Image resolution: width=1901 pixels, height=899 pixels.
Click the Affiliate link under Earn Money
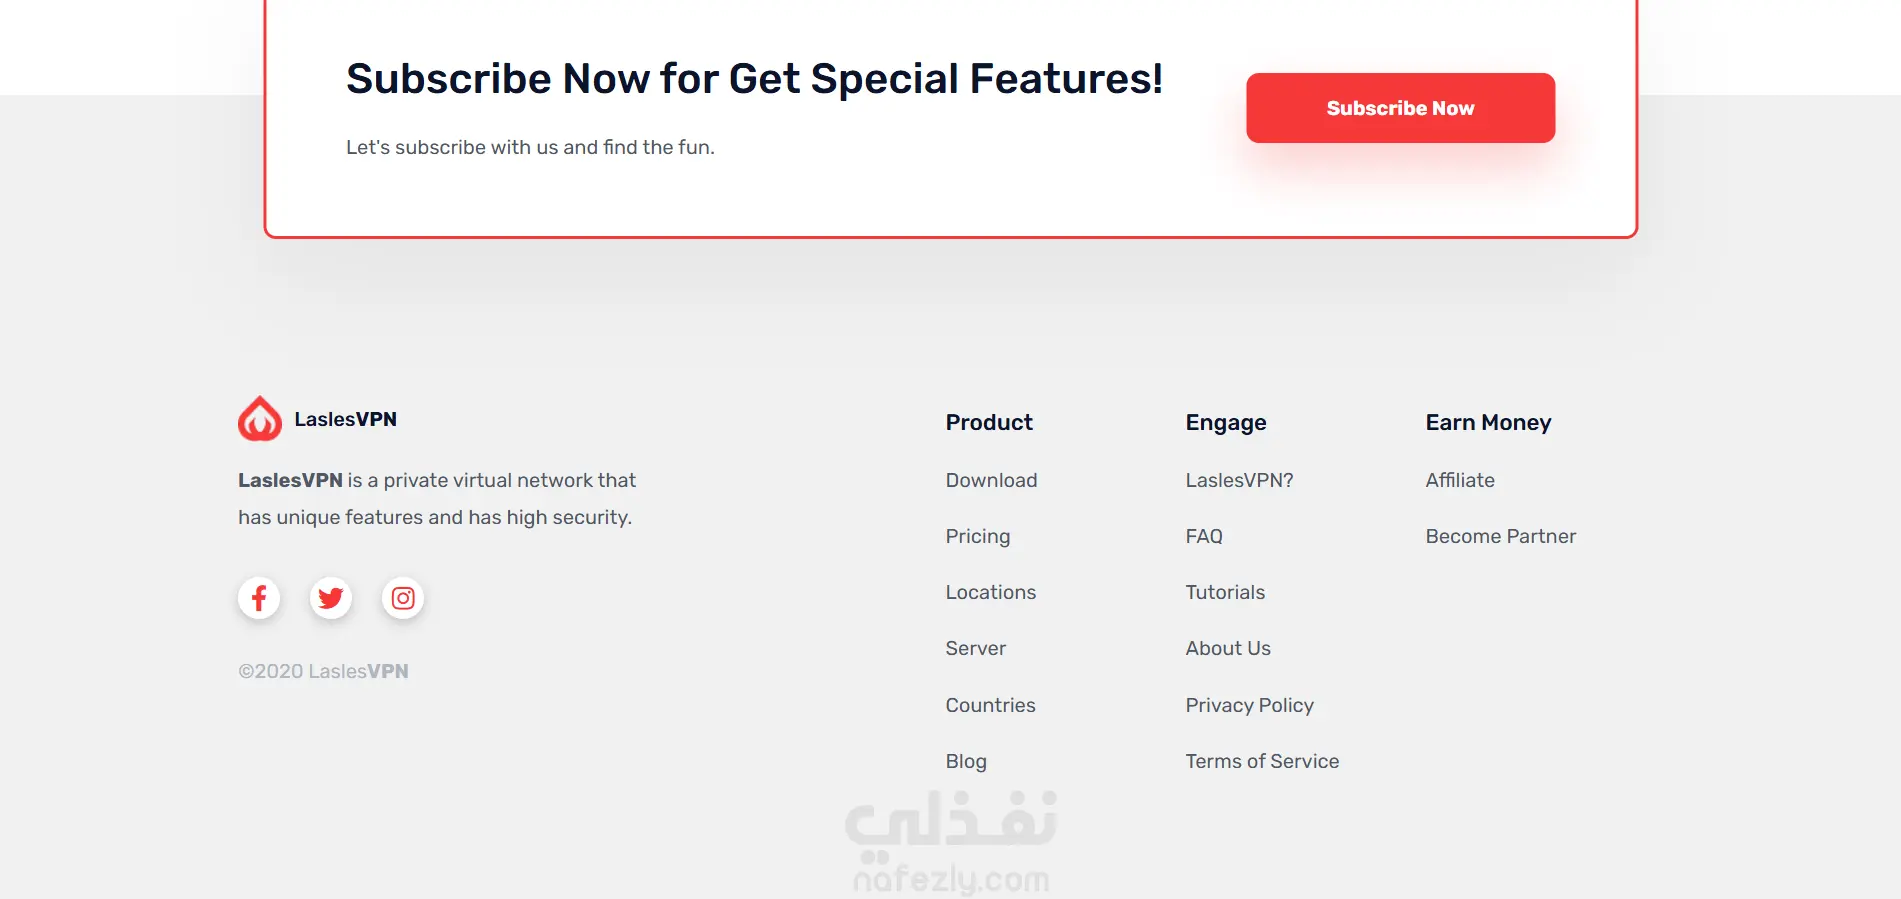(x=1460, y=480)
